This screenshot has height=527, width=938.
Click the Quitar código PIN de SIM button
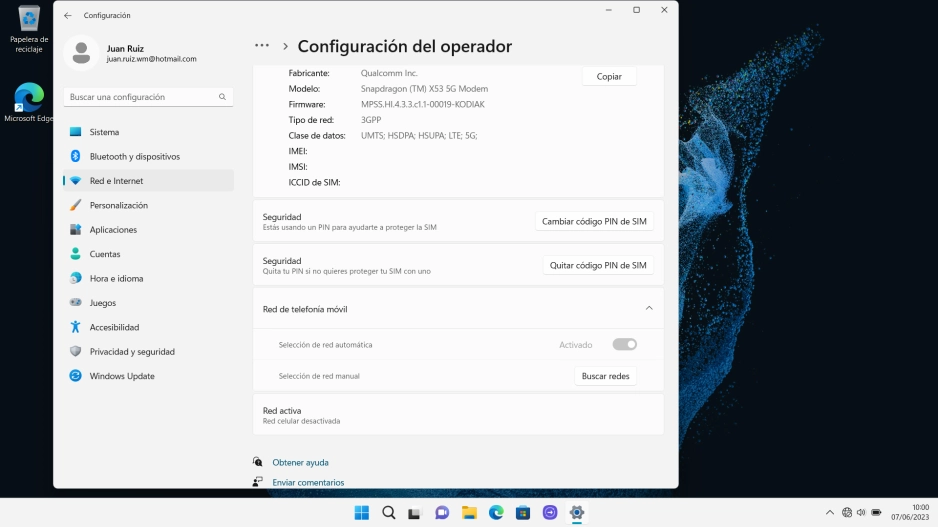click(x=598, y=266)
